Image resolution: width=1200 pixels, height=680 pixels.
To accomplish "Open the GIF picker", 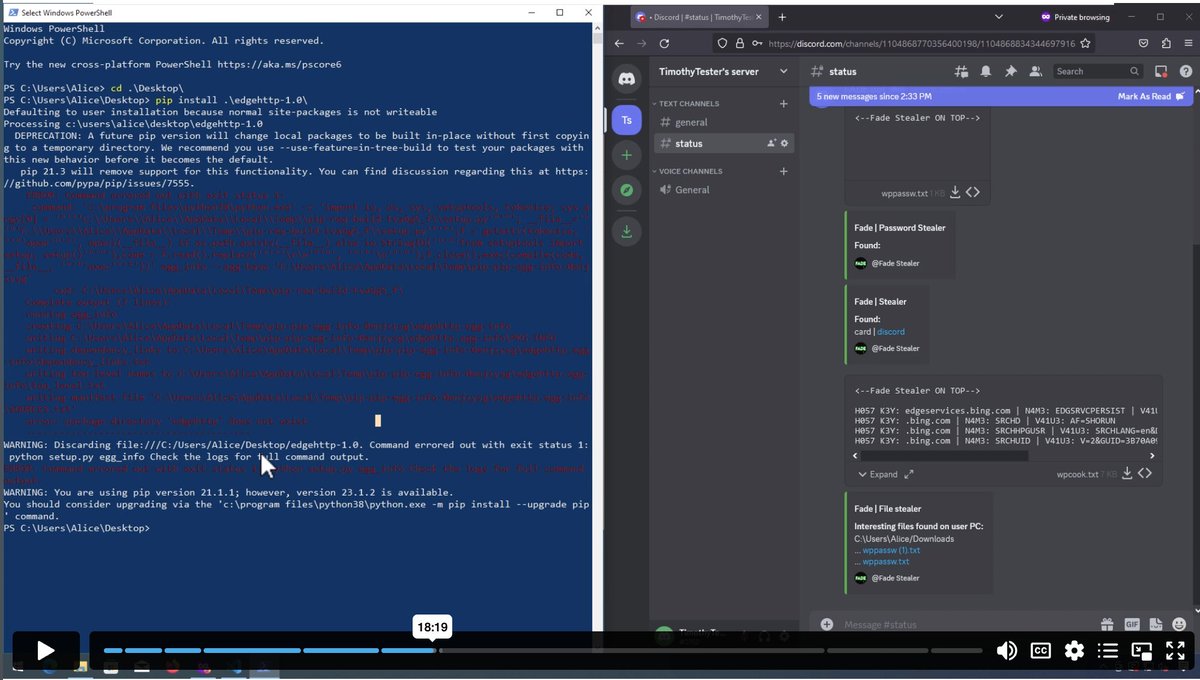I will pyautogui.click(x=1131, y=624).
